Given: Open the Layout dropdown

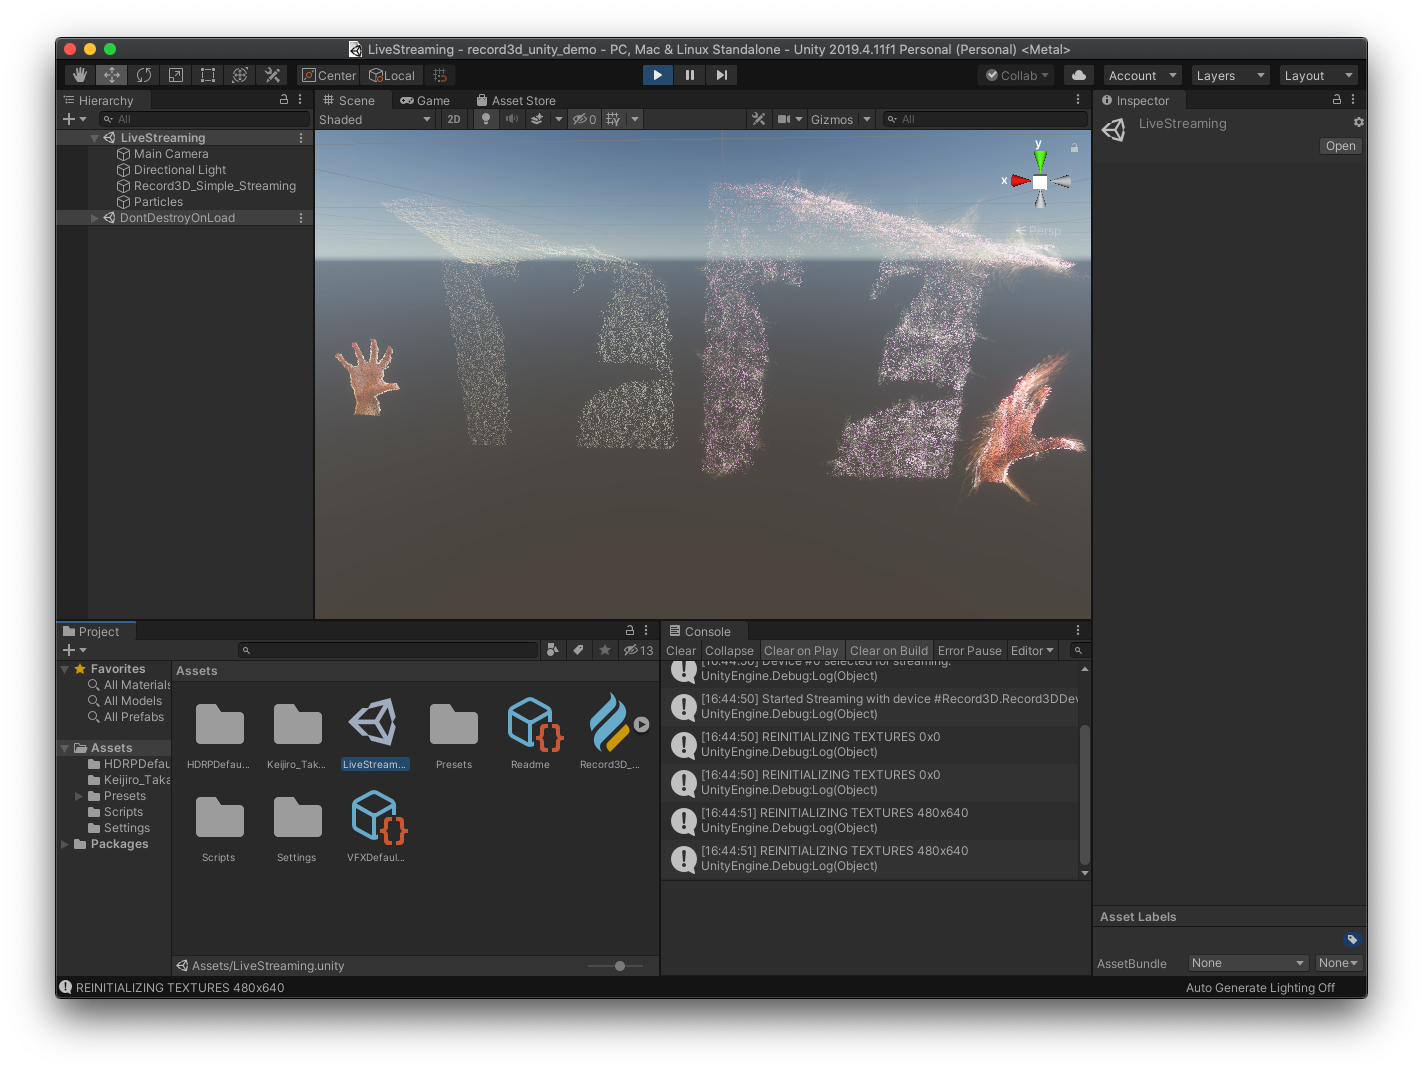Looking at the screenshot, I should 1318,75.
